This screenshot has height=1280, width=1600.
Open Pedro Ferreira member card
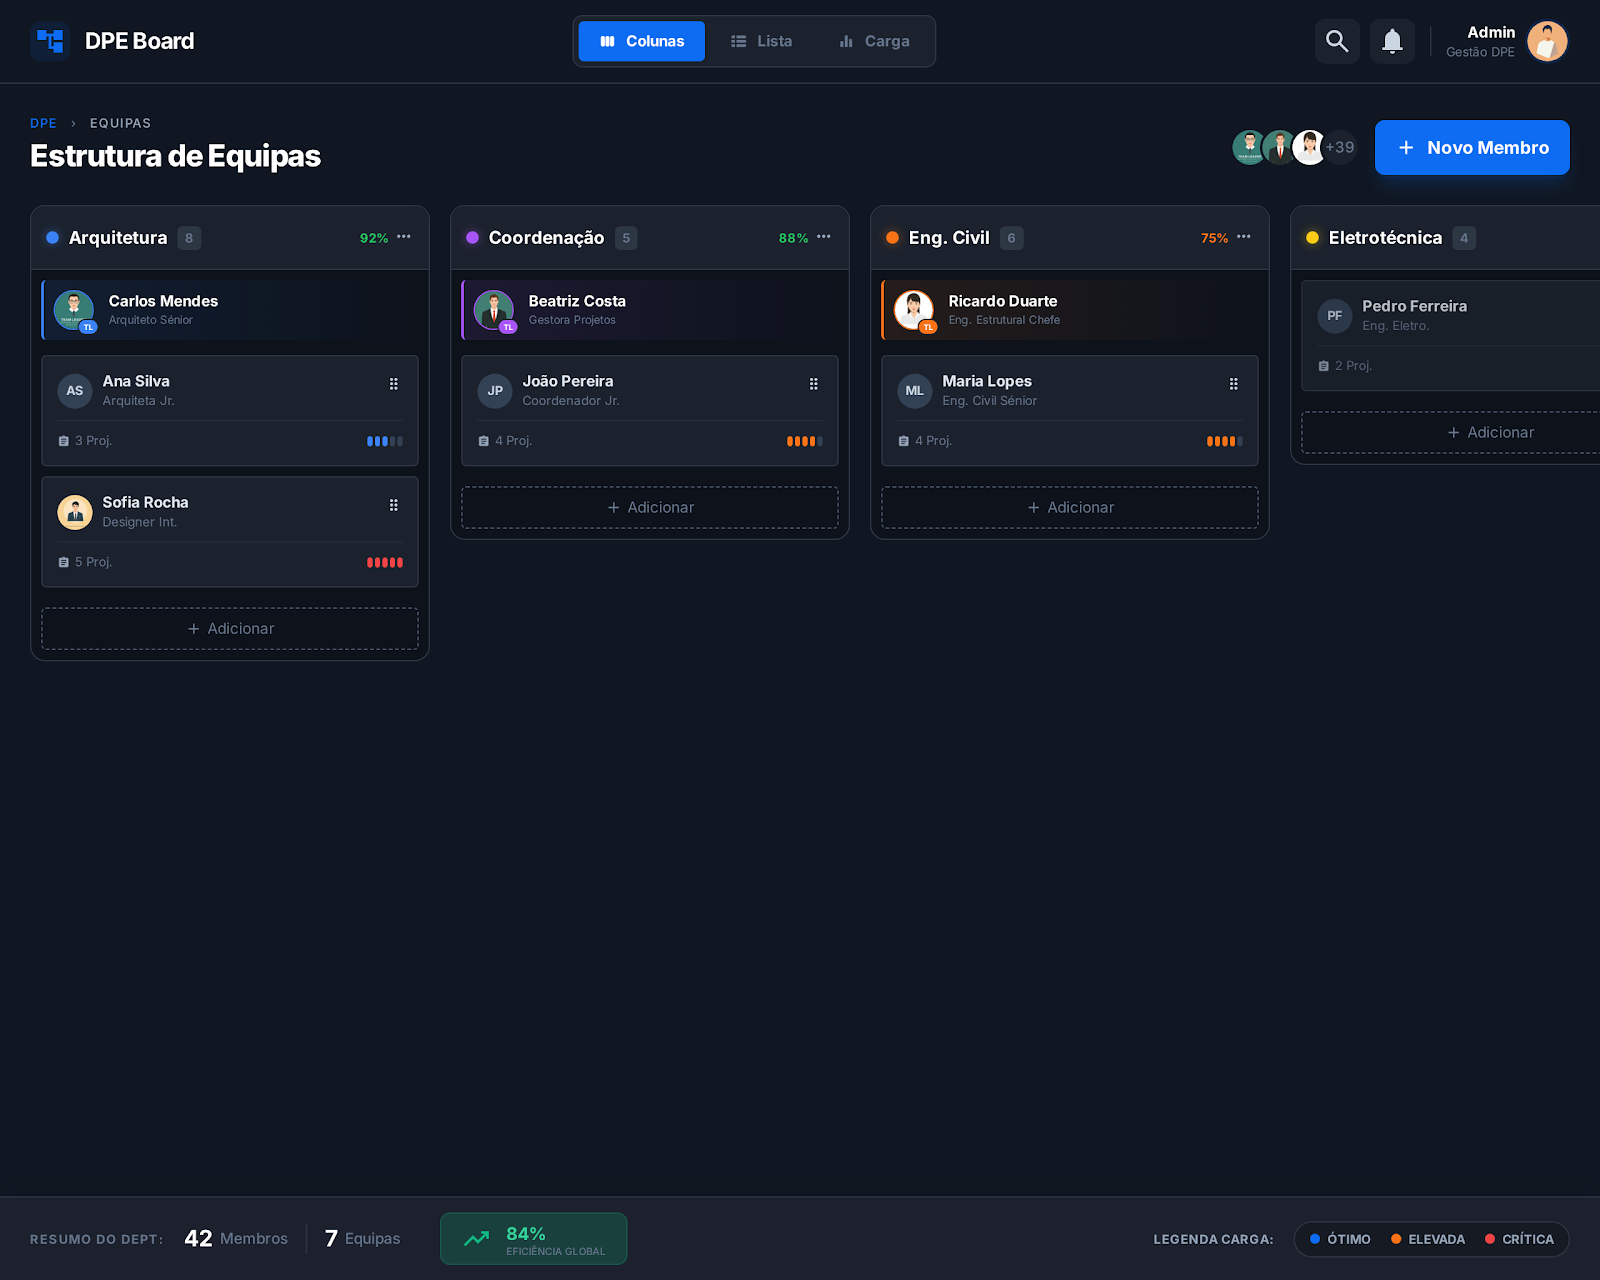tap(1450, 335)
